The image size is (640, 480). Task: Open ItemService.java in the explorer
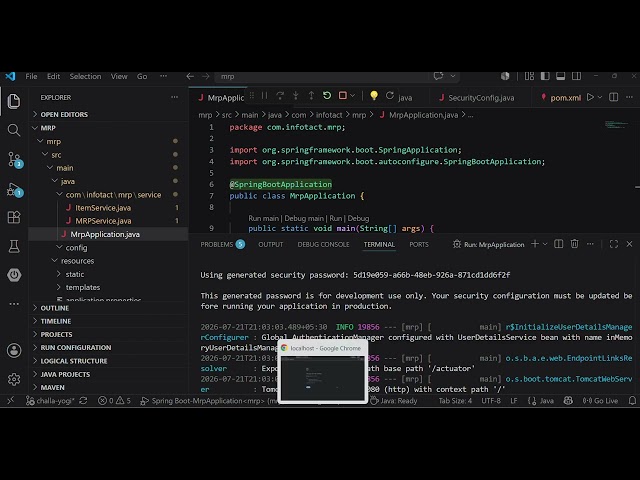[103, 208]
